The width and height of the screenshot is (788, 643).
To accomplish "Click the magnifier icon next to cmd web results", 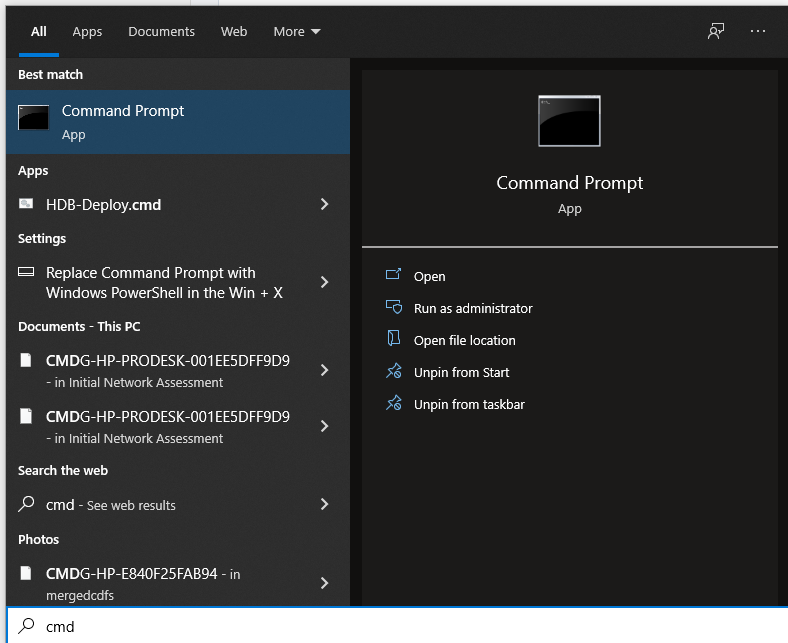I will (26, 504).
